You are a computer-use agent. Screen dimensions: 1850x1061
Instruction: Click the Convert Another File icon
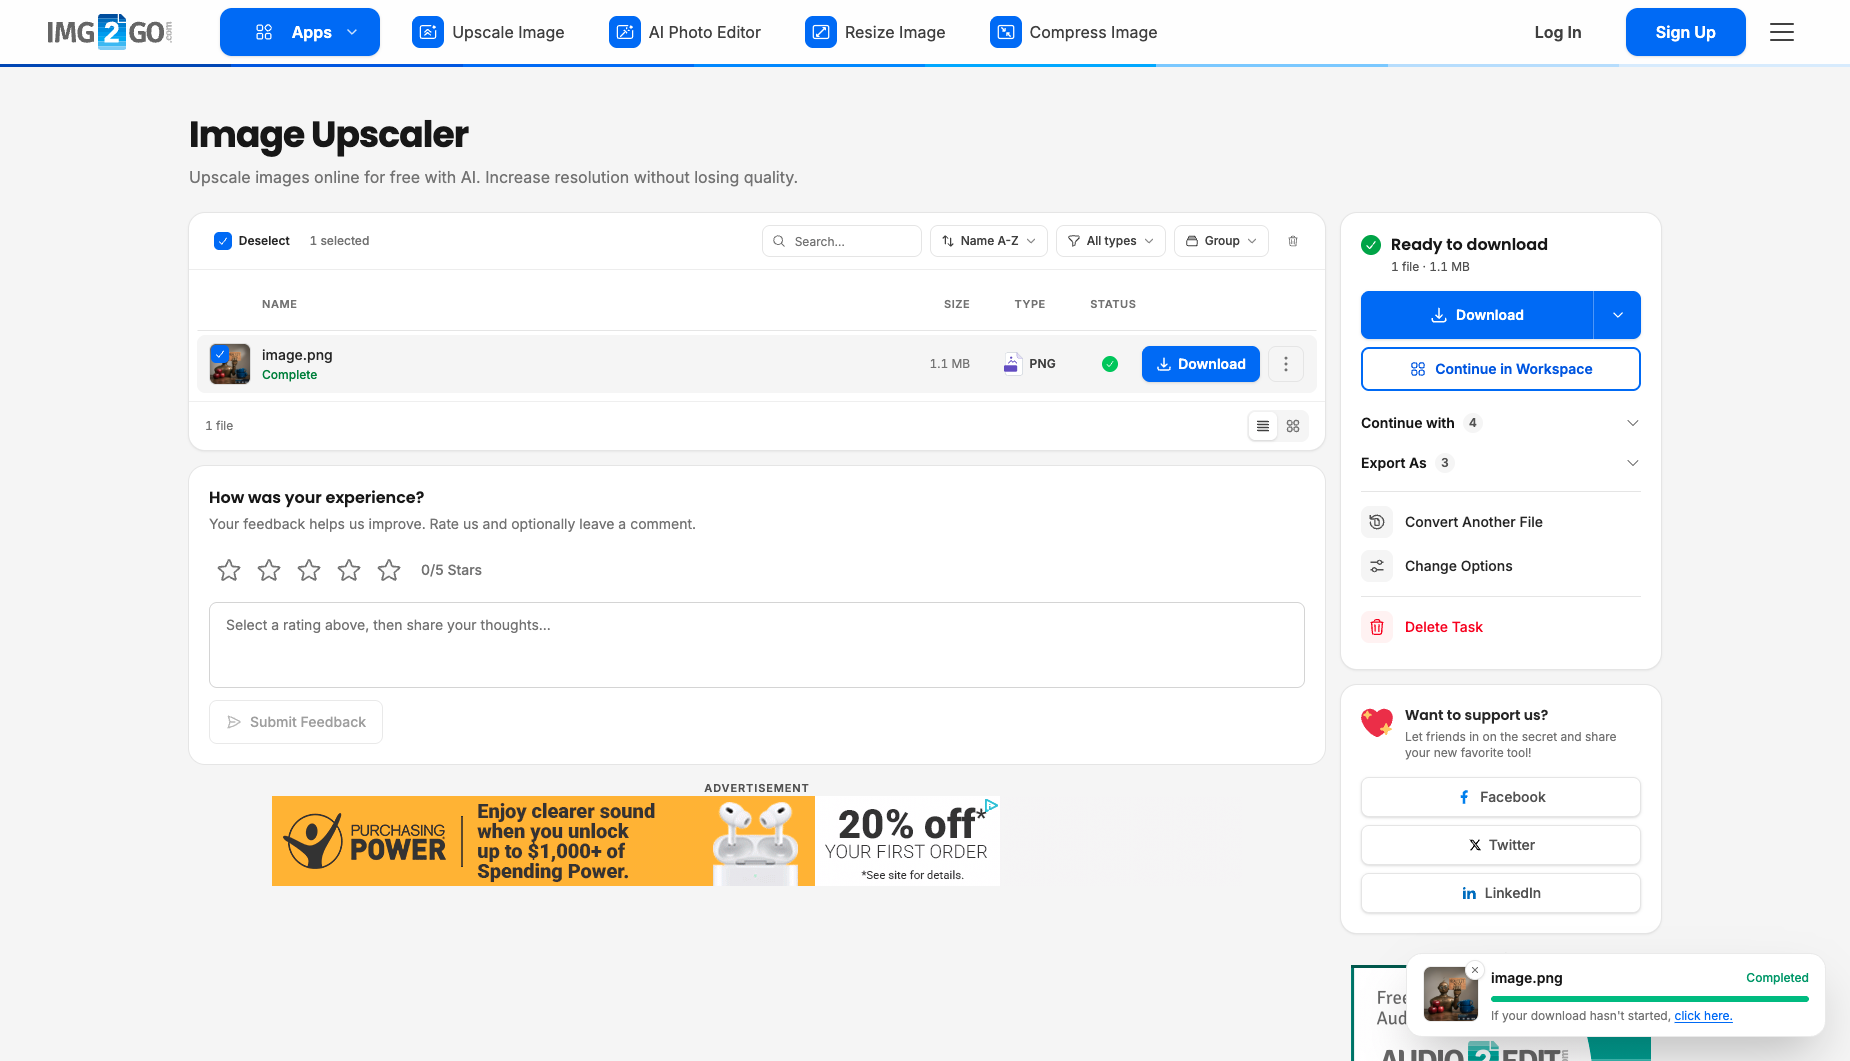tap(1377, 522)
